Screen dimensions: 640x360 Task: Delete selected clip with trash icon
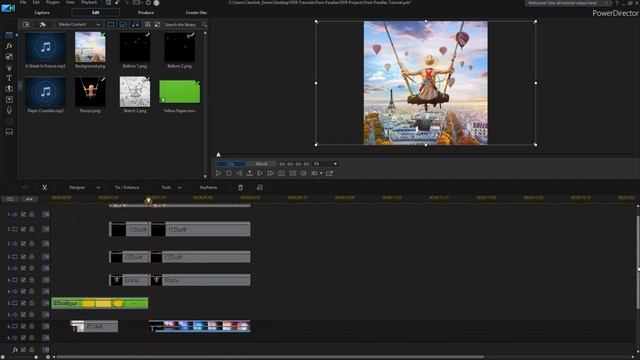(240, 187)
